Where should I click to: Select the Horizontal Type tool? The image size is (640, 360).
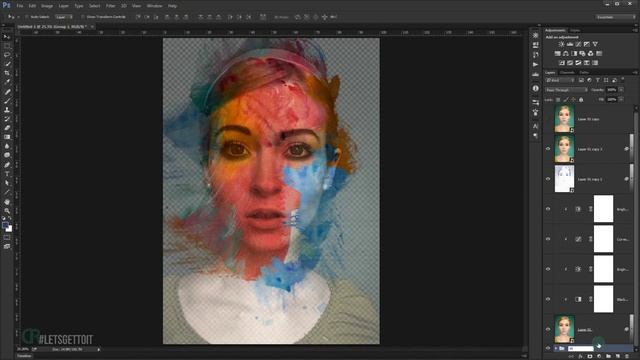7,174
